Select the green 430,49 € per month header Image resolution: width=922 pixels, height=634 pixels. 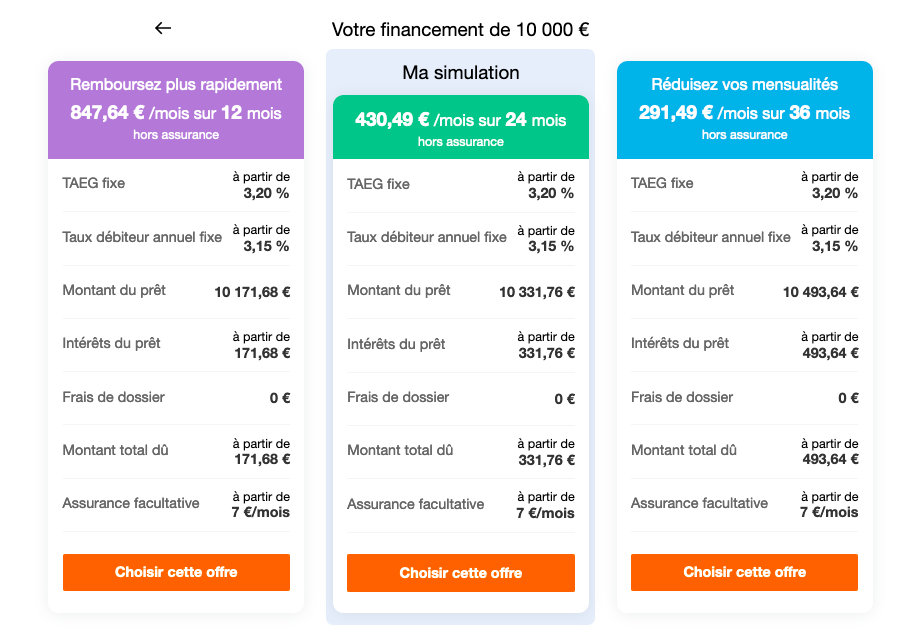point(461,127)
